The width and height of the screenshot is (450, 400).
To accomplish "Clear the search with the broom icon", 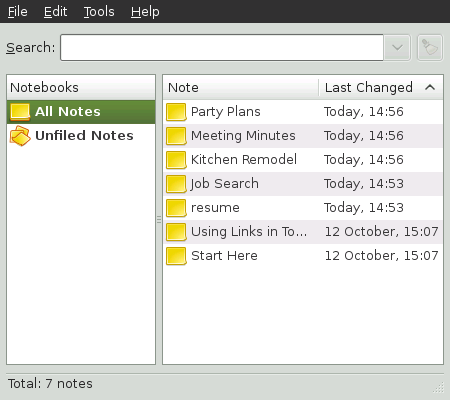I will [430, 47].
